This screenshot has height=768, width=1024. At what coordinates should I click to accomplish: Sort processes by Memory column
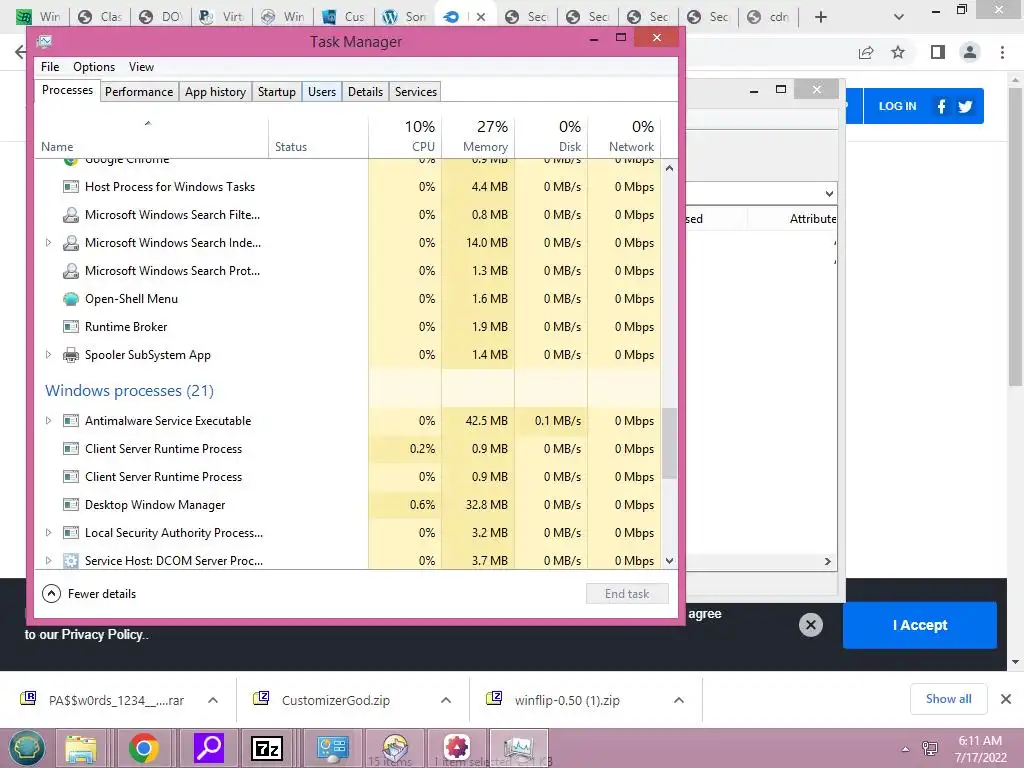(479, 137)
